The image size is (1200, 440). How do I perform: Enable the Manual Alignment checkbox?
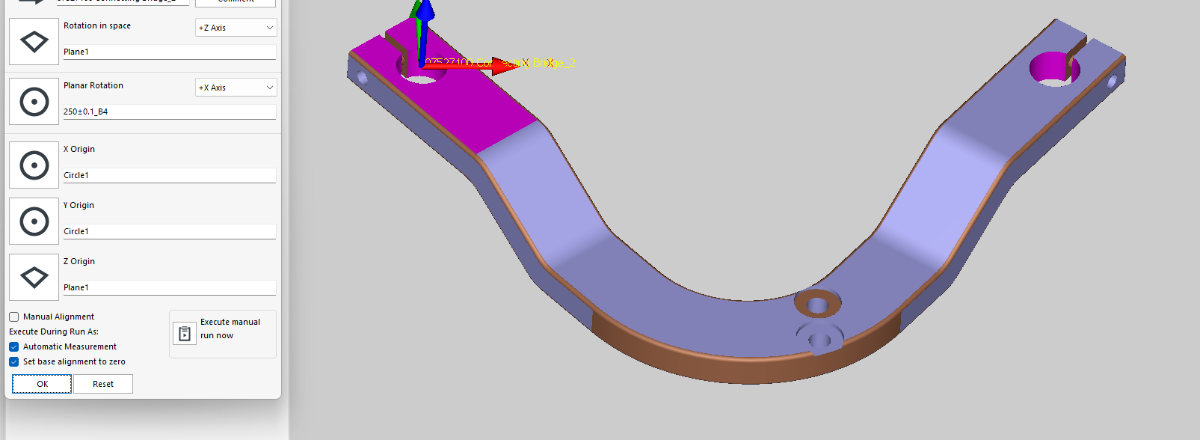14,317
